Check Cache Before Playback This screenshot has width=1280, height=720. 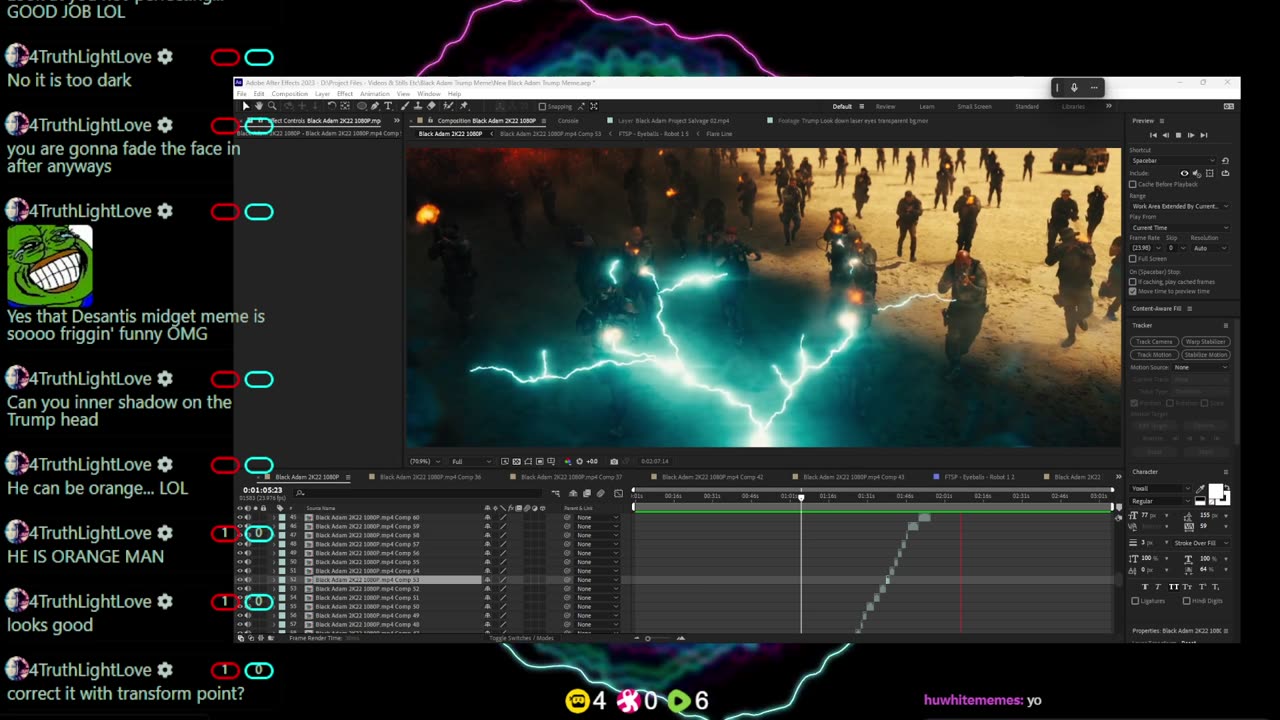pos(1133,184)
